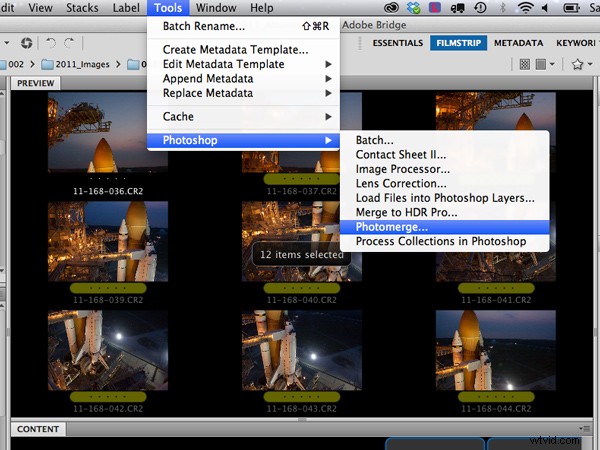
Task: Select the Preview panel tab
Action: [x=36, y=83]
